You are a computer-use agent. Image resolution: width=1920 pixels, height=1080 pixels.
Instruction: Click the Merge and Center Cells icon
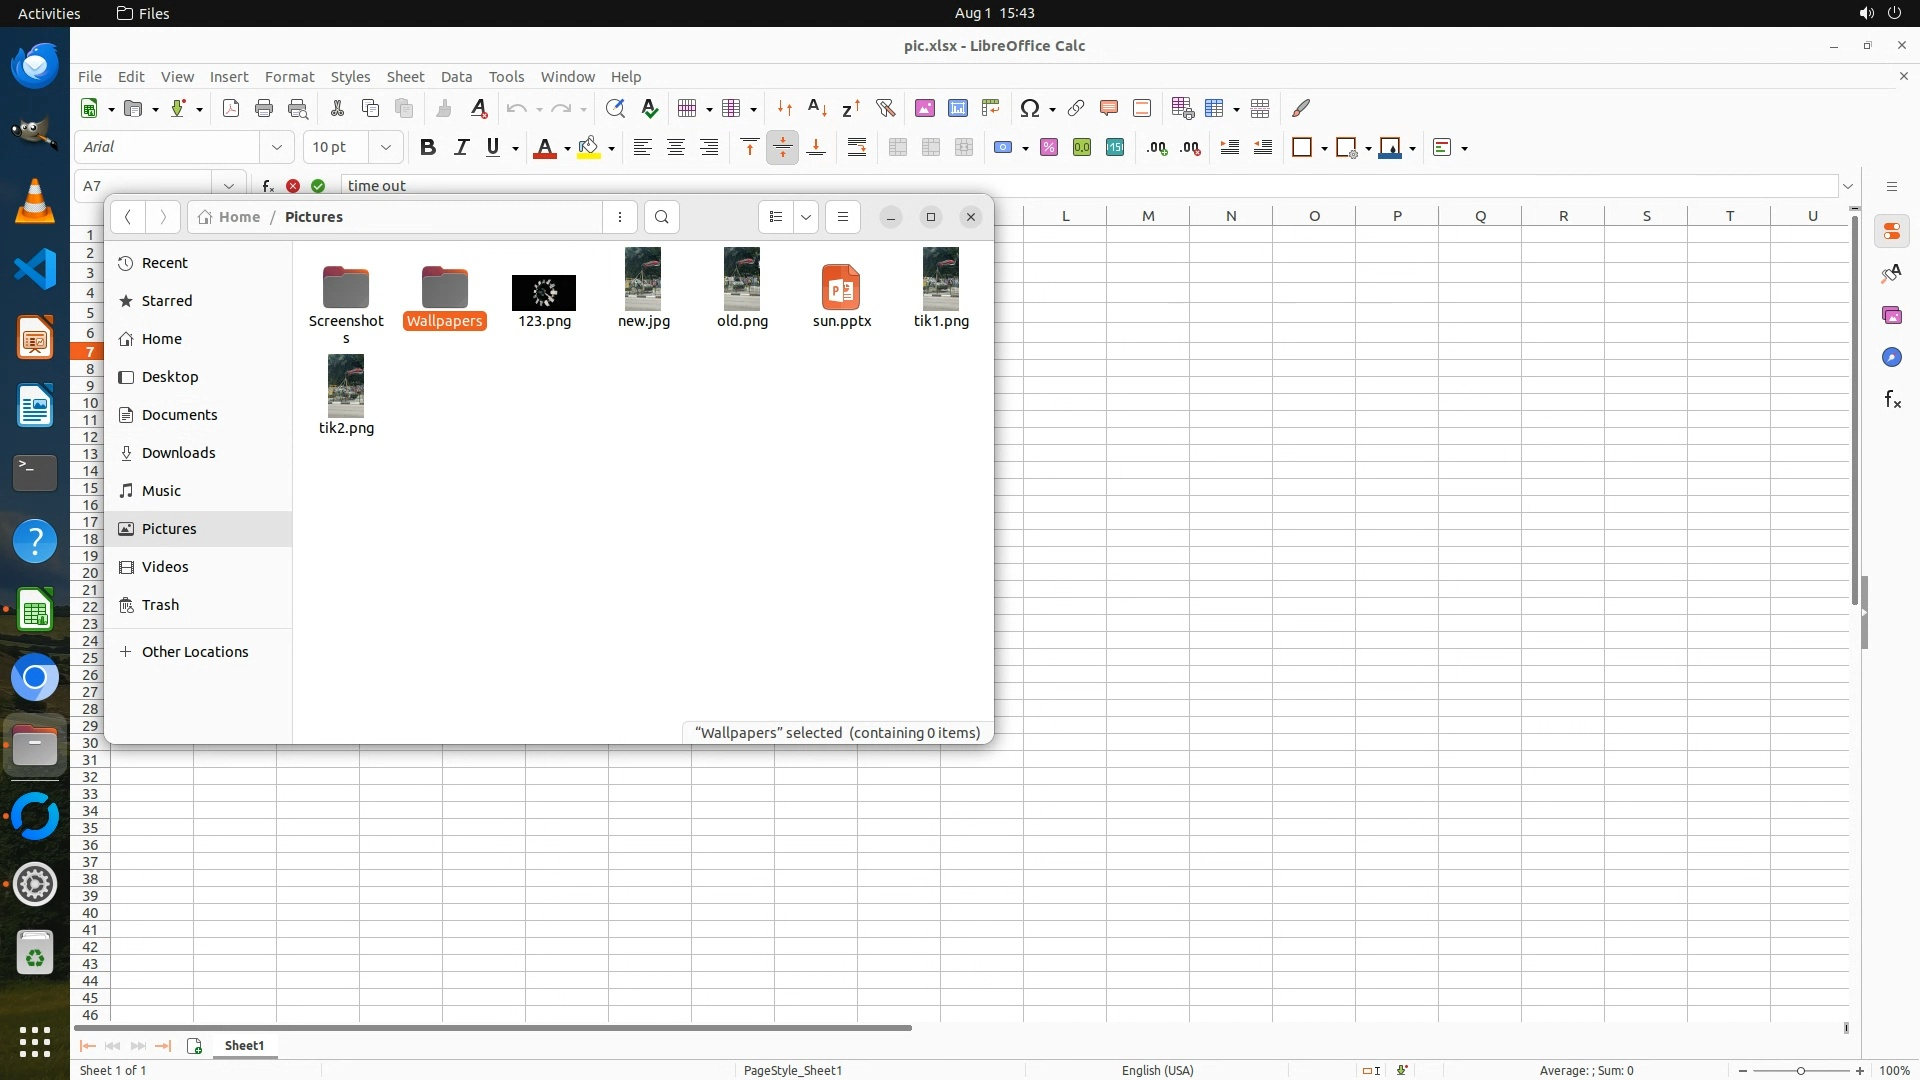point(898,147)
